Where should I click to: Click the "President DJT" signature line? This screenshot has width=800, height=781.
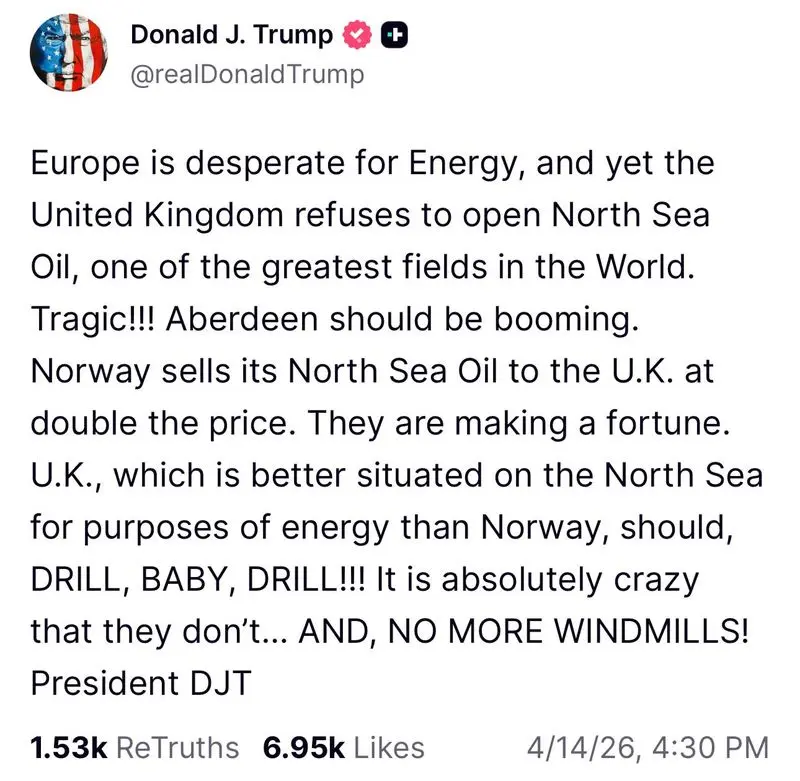tap(138, 683)
